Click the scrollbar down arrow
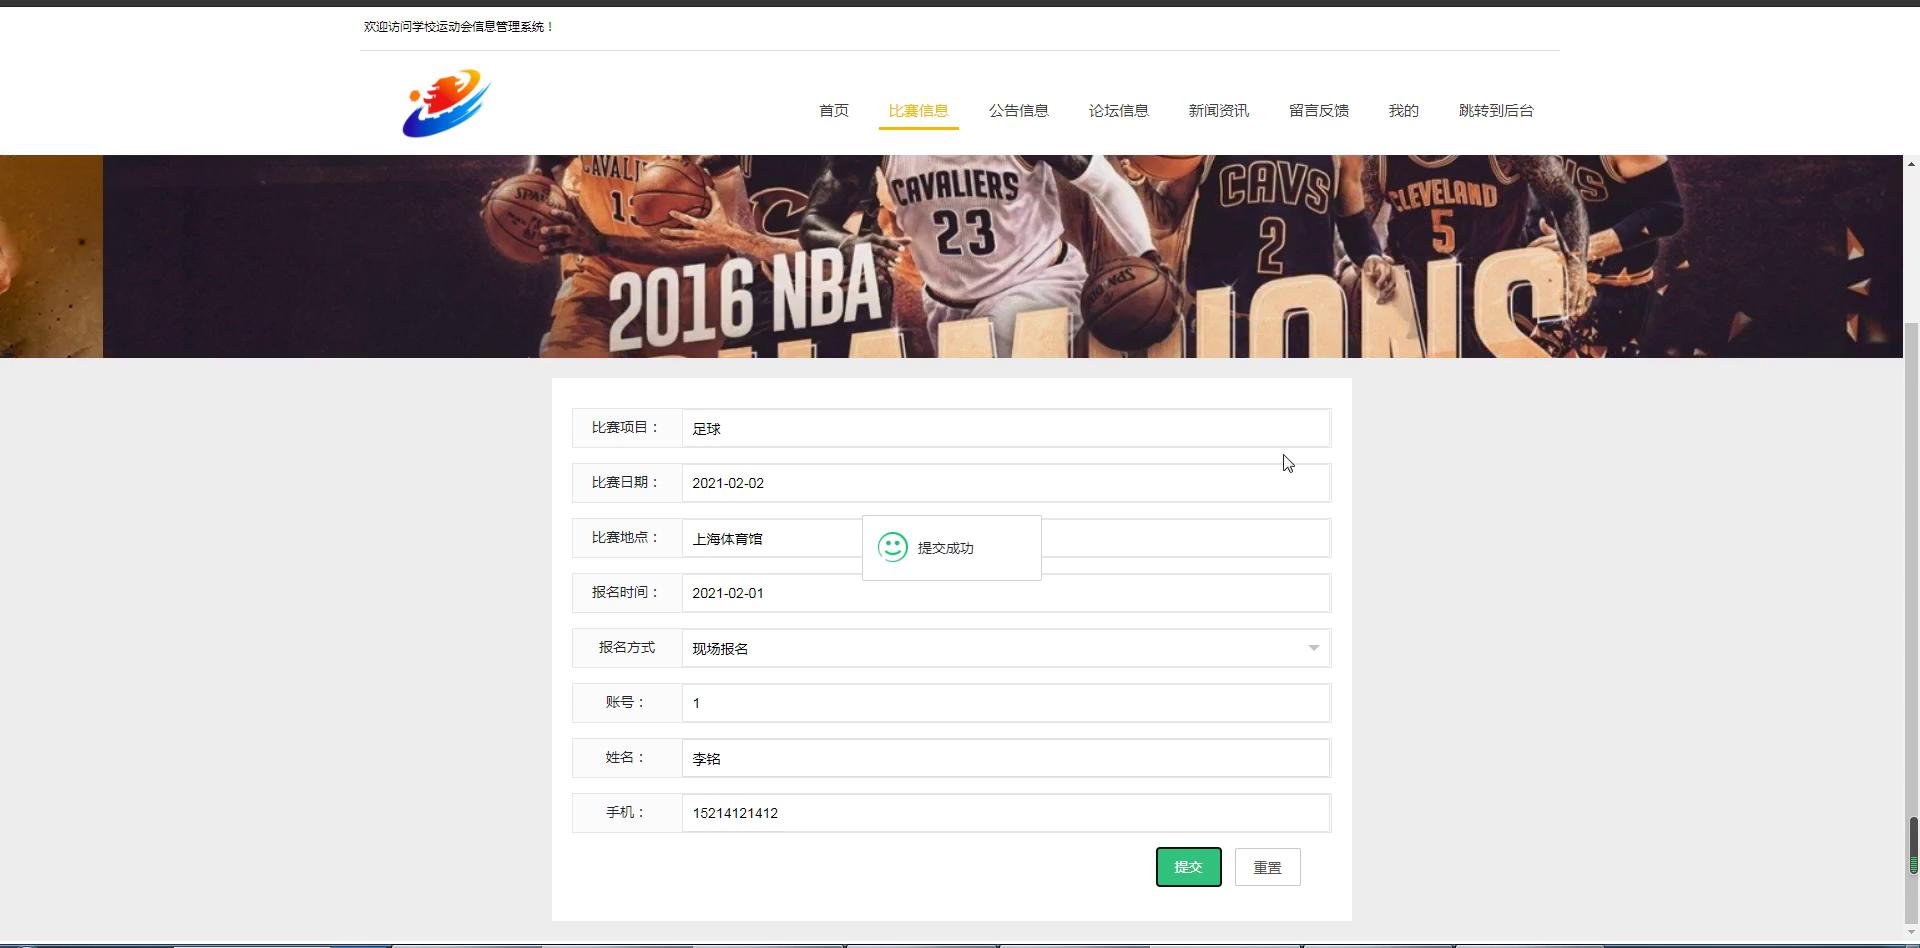 (x=1911, y=933)
